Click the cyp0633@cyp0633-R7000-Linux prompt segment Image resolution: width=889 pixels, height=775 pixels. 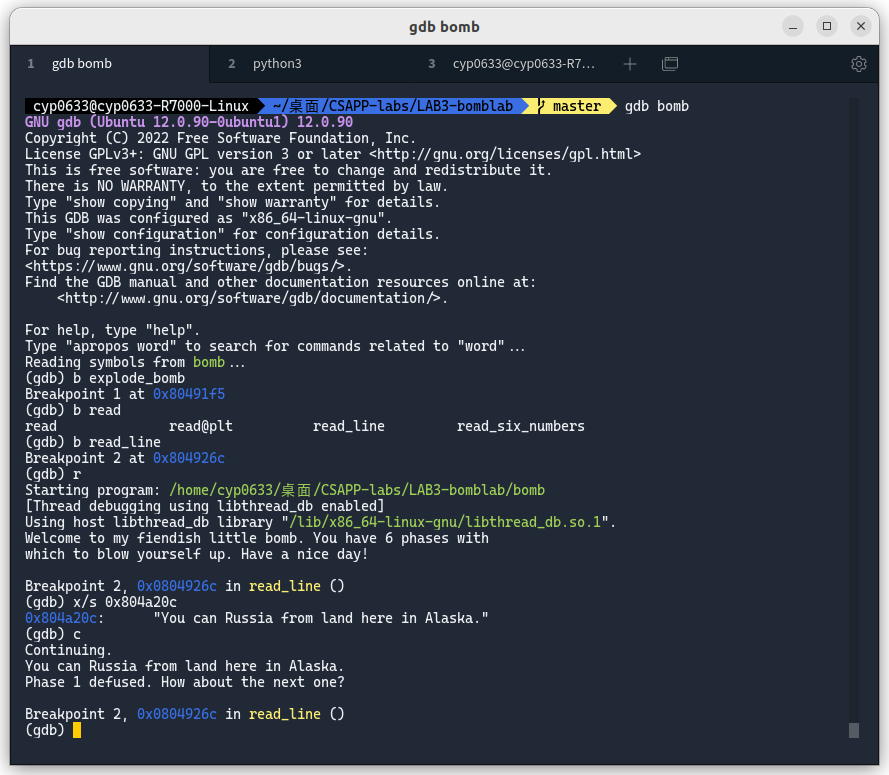click(141, 107)
